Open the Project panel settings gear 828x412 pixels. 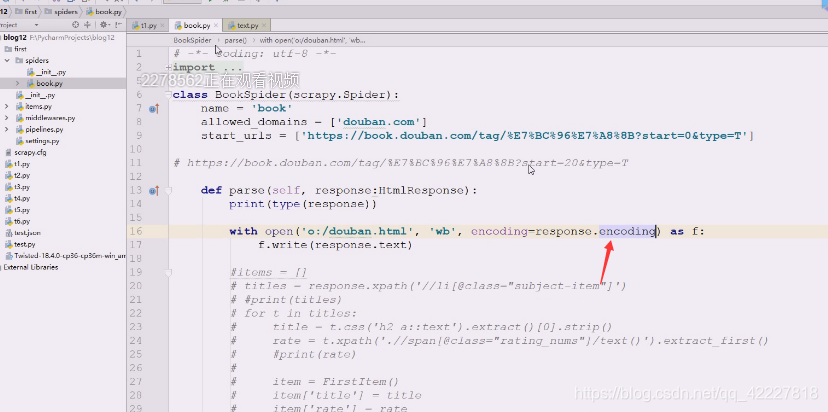tap(104, 25)
